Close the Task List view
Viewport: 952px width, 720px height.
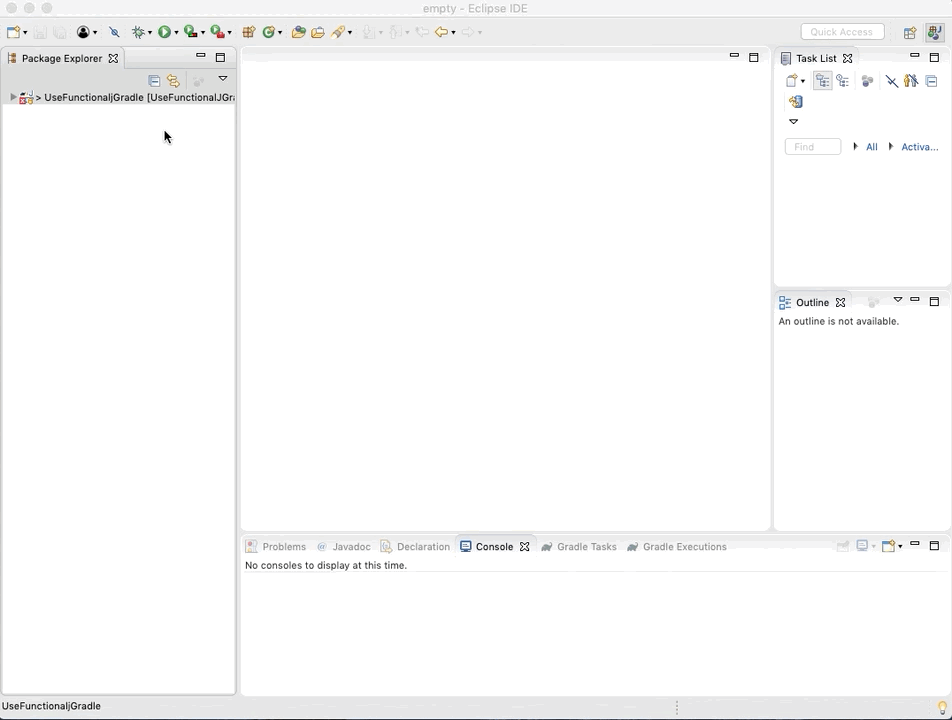(848, 58)
